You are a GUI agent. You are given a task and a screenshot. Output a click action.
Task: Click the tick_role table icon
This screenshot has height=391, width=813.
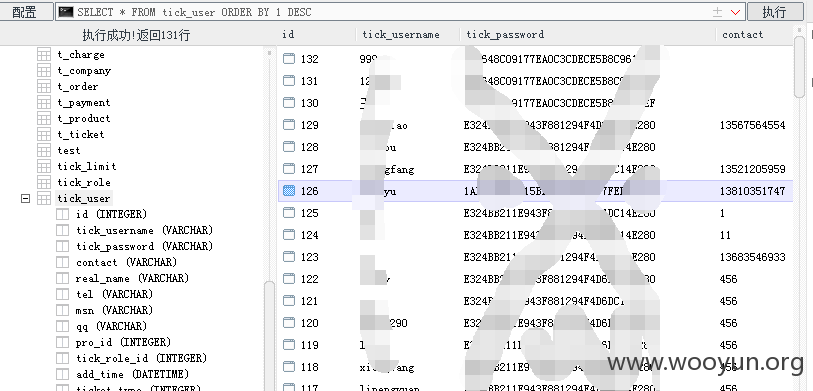[x=44, y=183]
